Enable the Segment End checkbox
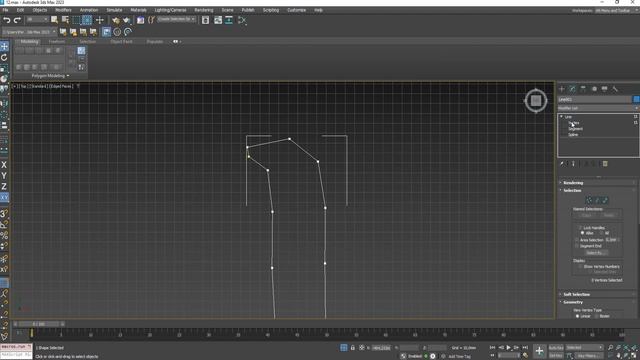This screenshot has width=640, height=360. (577, 246)
